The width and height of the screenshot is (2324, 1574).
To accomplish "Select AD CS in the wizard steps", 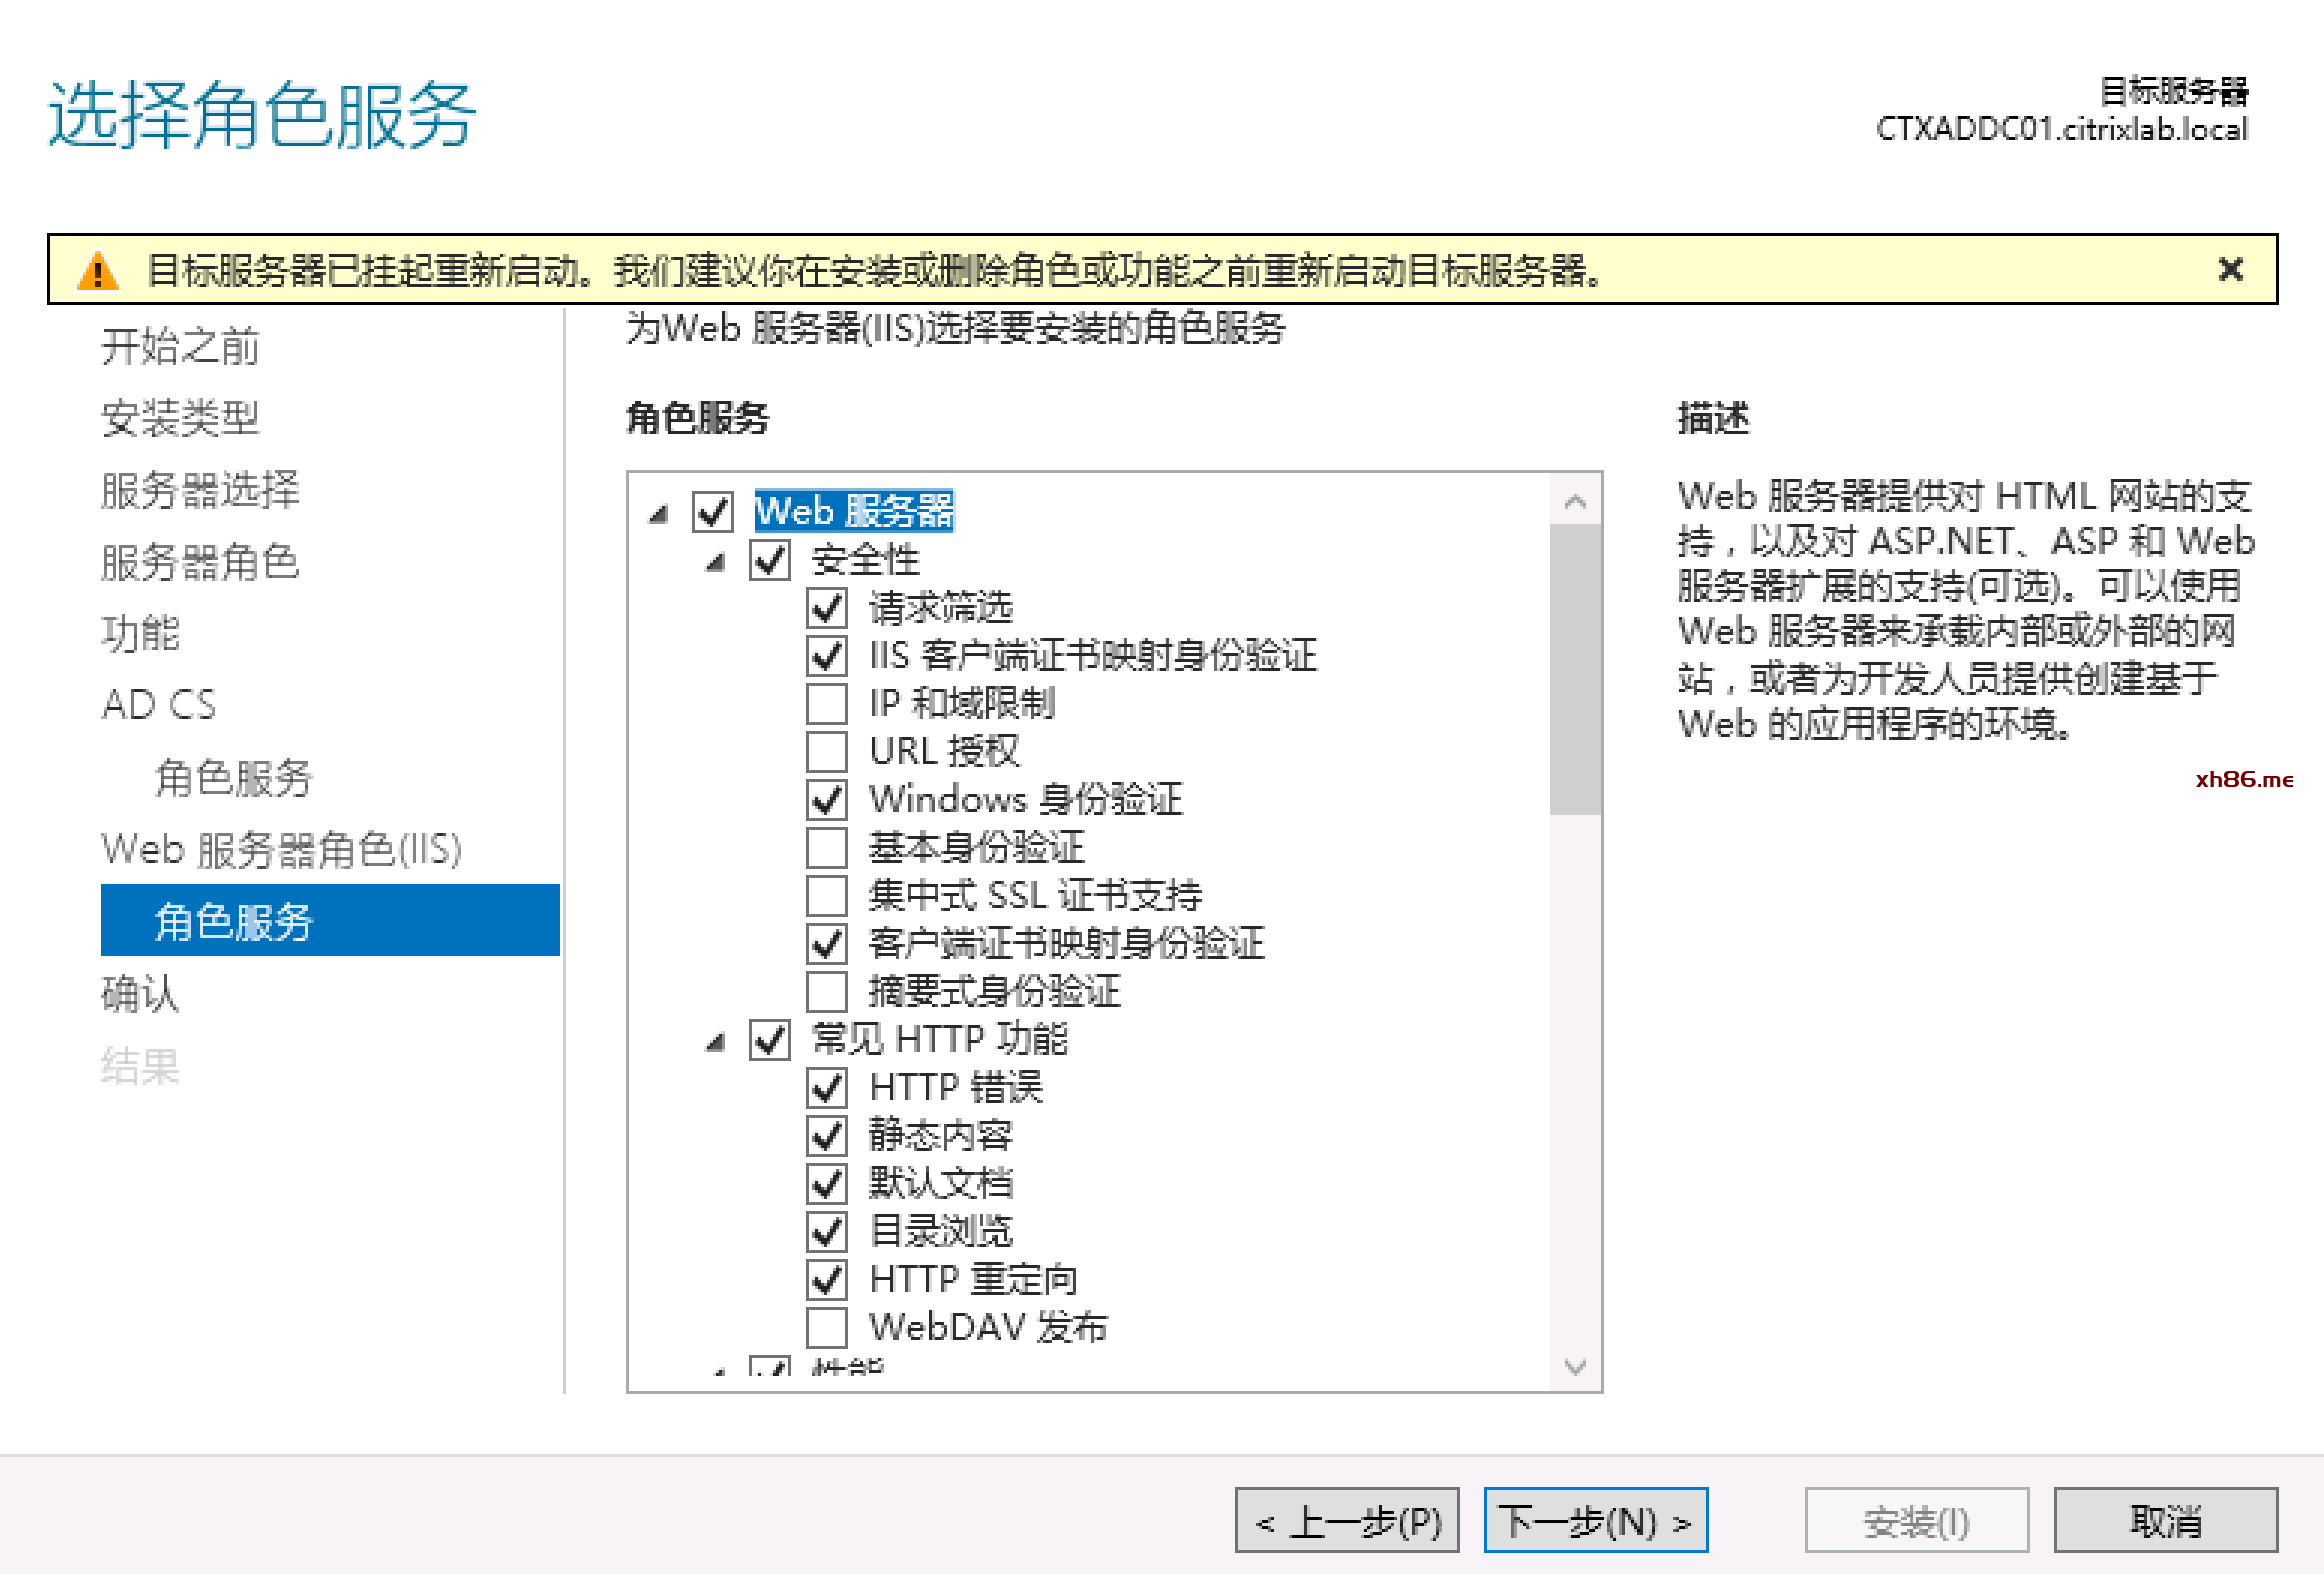I will (158, 705).
